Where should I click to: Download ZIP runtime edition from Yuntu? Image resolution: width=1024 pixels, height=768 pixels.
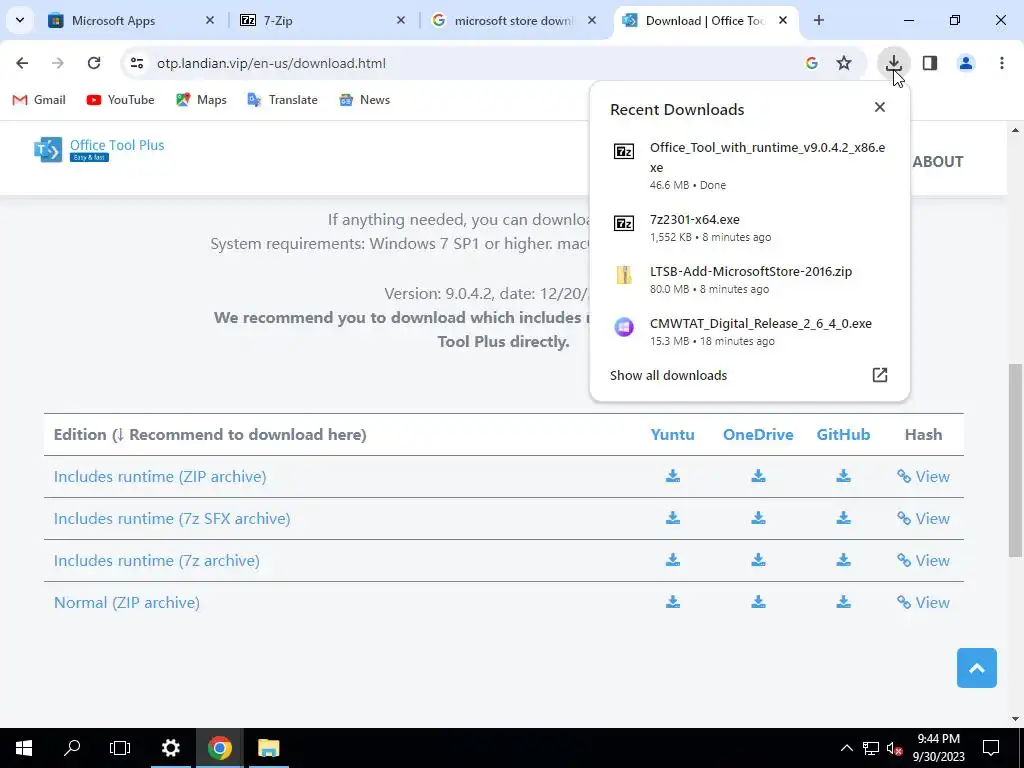coord(673,476)
